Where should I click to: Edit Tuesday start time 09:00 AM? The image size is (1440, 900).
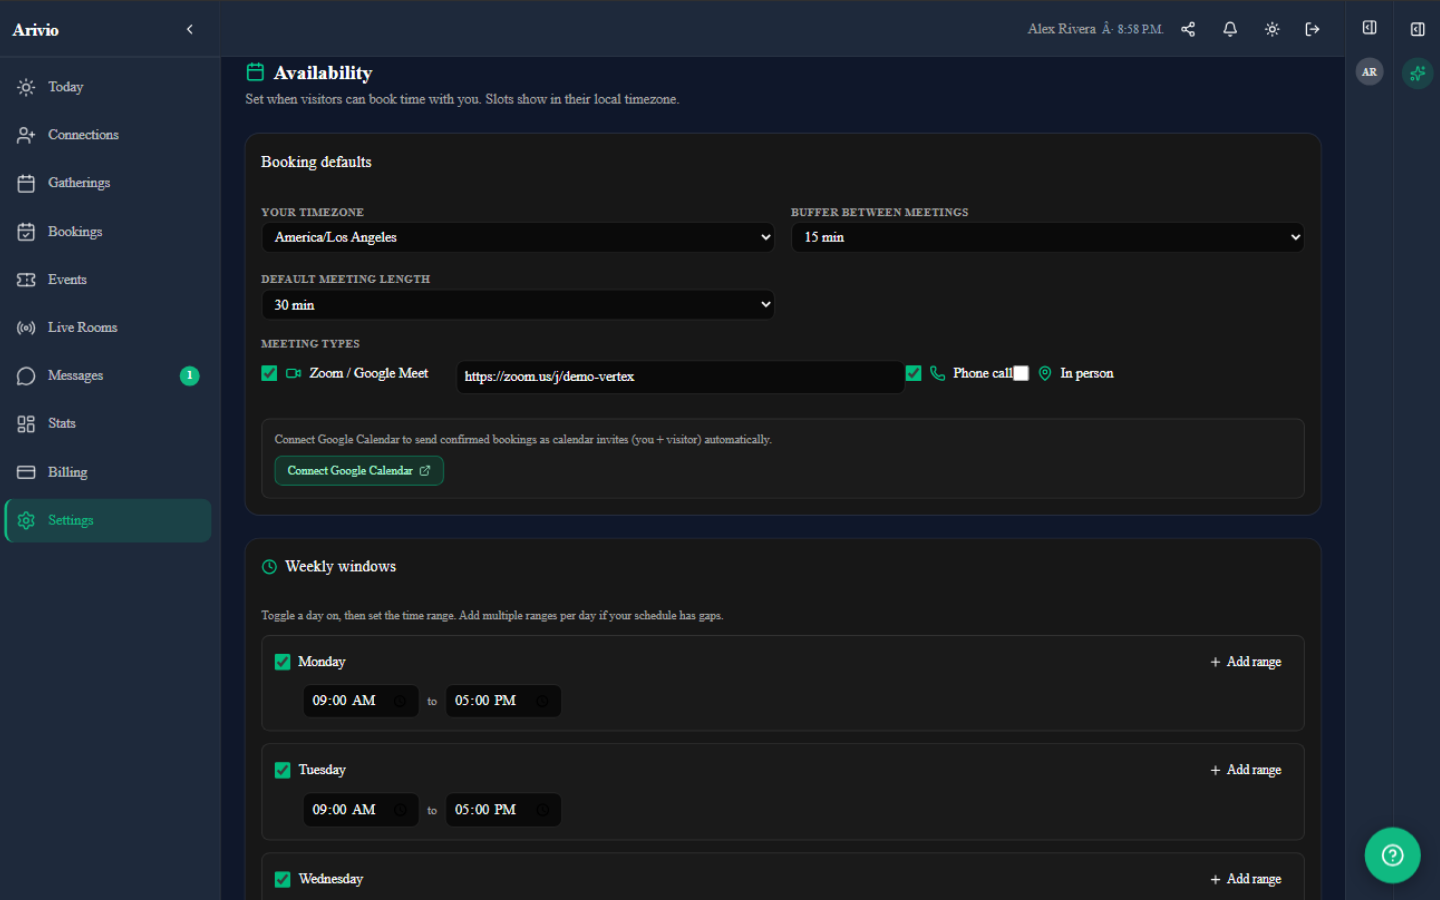click(x=361, y=810)
